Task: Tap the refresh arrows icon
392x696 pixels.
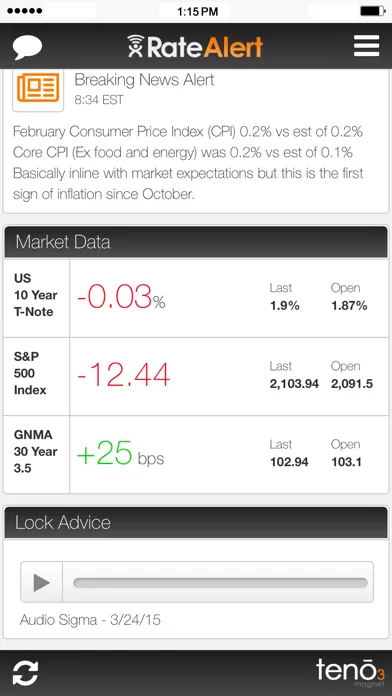Action: (x=25, y=673)
